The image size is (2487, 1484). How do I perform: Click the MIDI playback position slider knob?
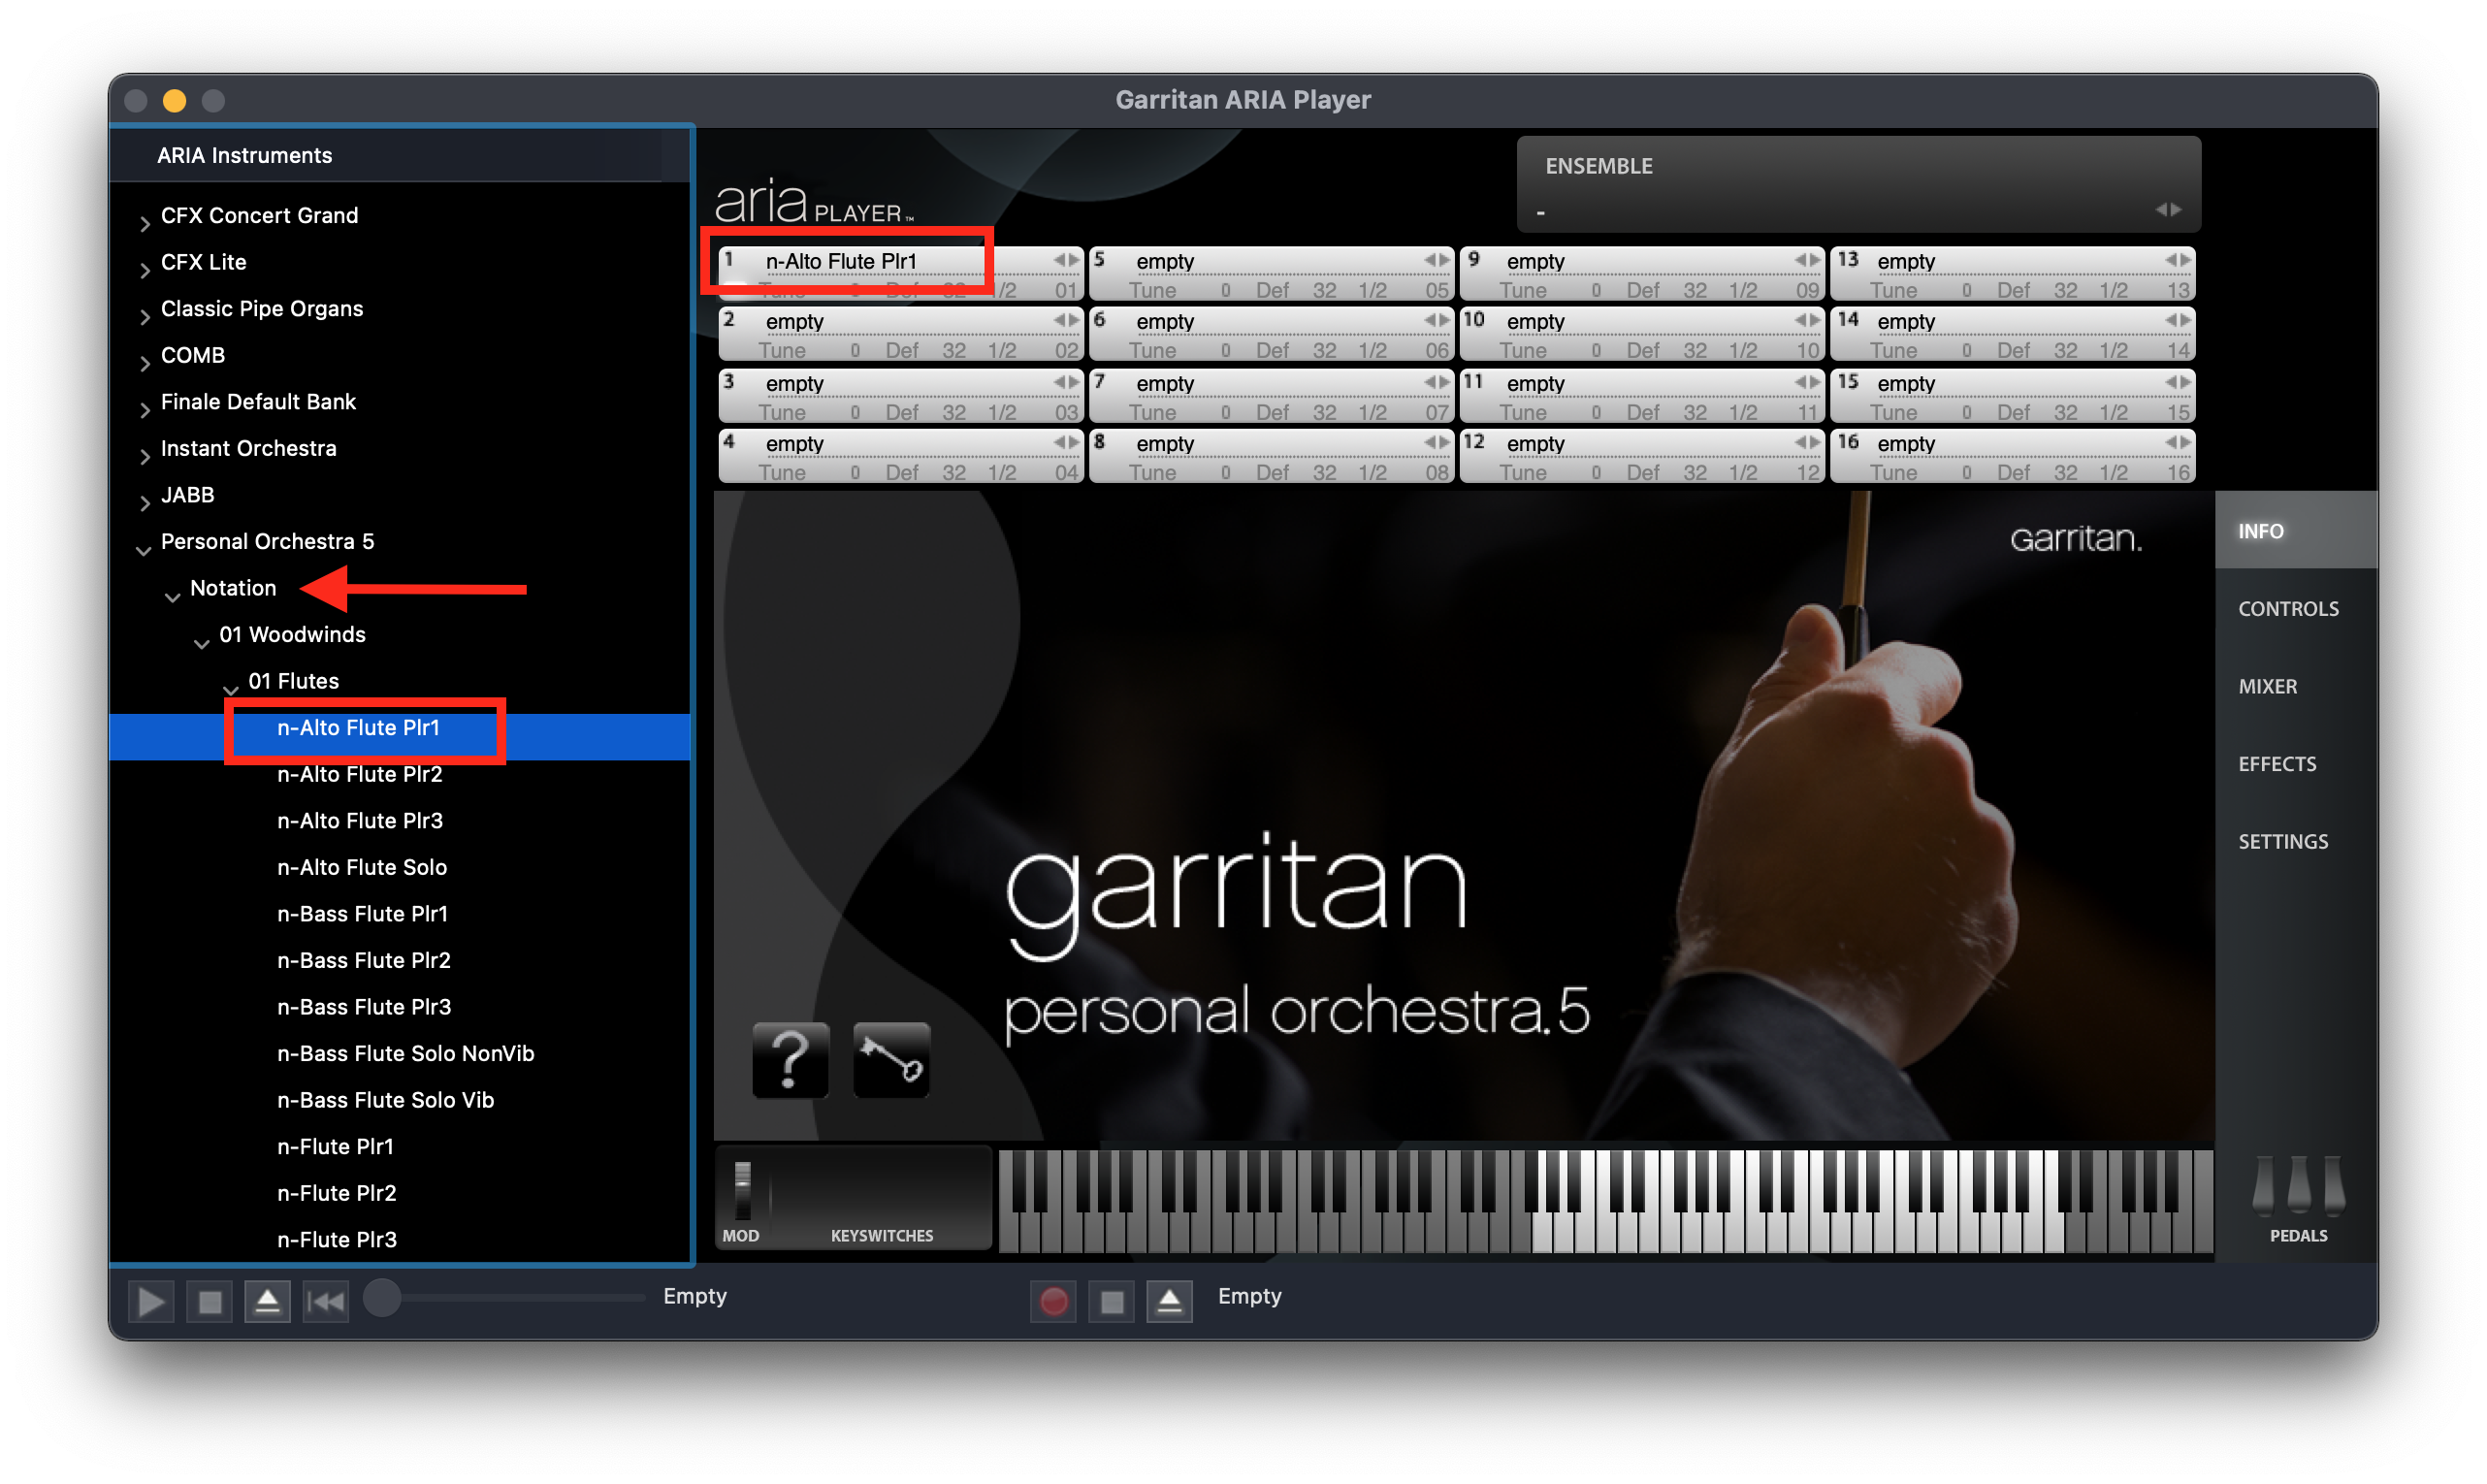pyautogui.click(x=382, y=1297)
